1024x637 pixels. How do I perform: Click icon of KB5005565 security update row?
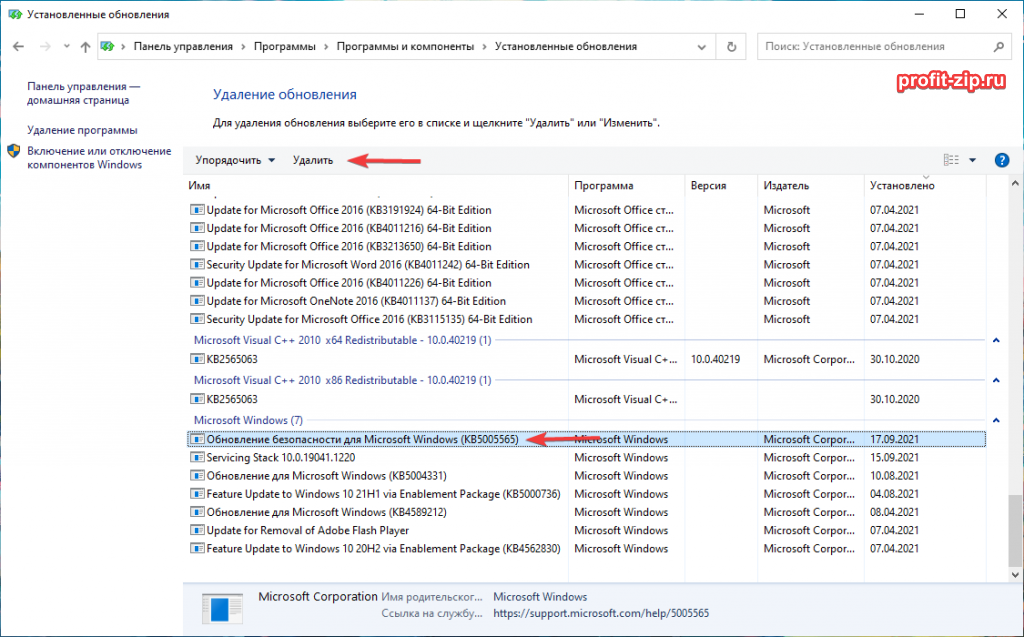click(x=197, y=439)
